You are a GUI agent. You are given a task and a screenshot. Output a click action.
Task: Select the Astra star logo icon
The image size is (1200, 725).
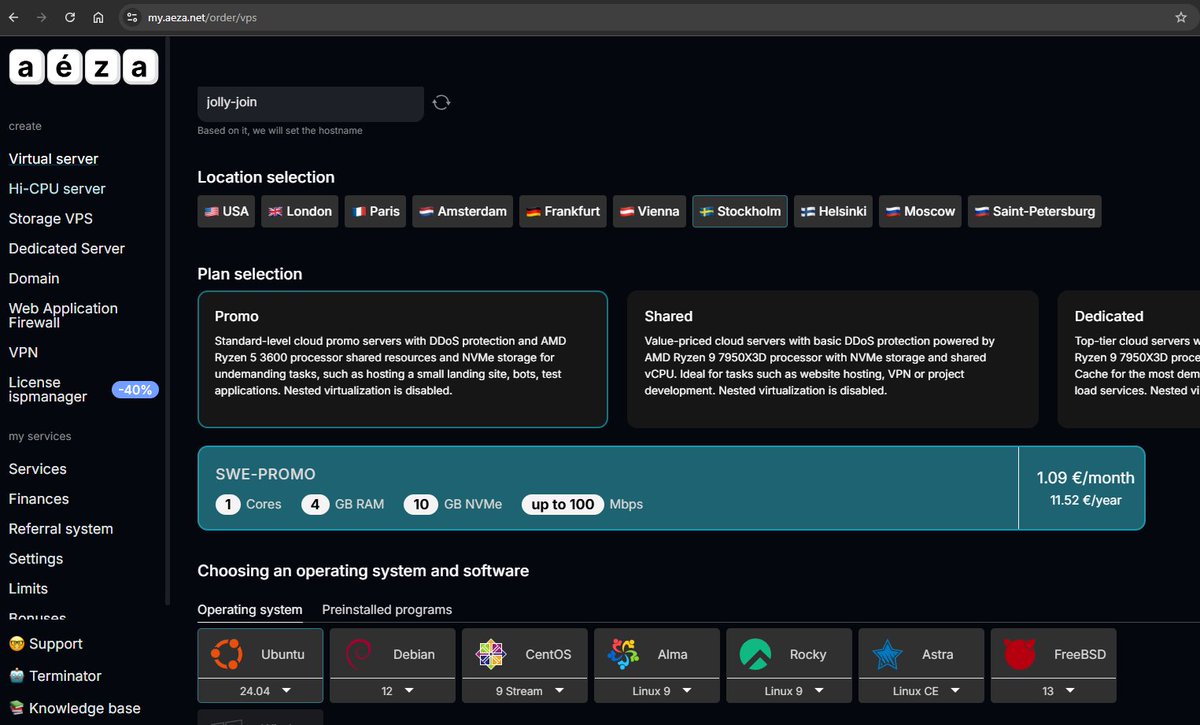[887, 654]
